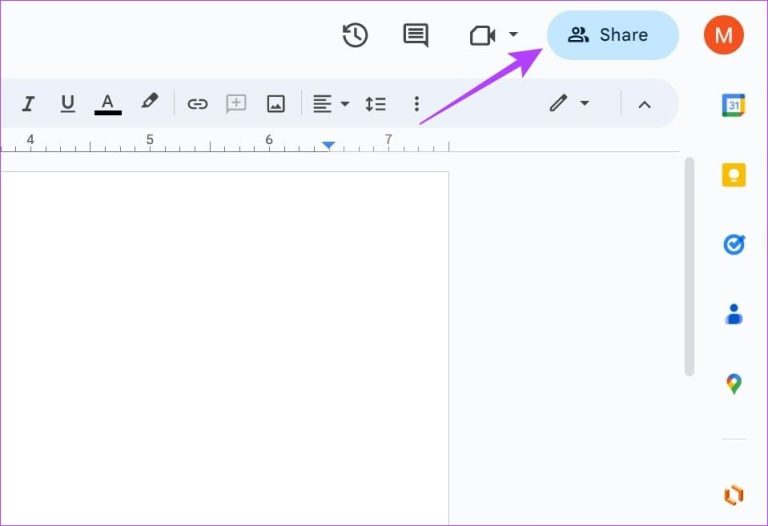768x526 pixels.
Task: Open Google Keep in side panel
Action: (x=733, y=174)
